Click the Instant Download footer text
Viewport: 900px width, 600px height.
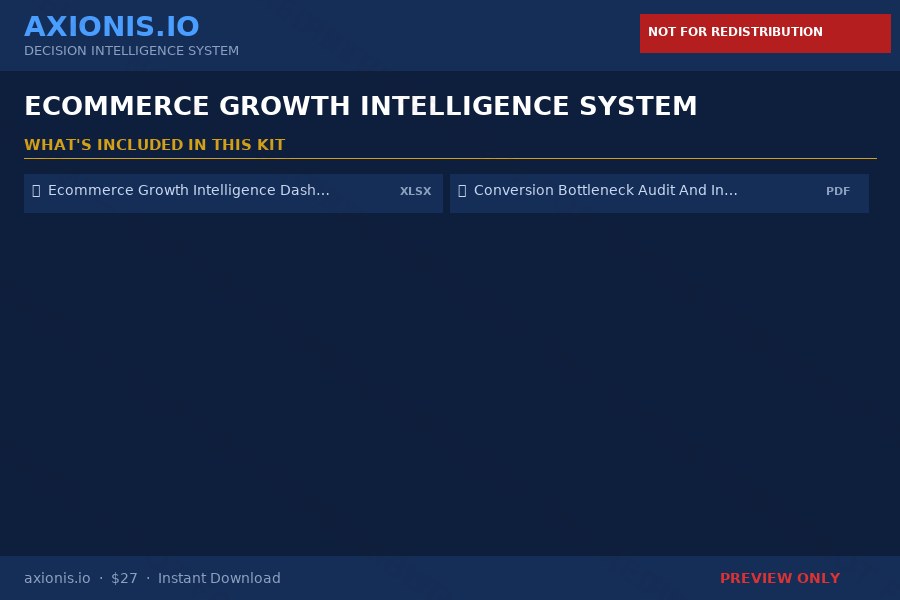pos(219,578)
